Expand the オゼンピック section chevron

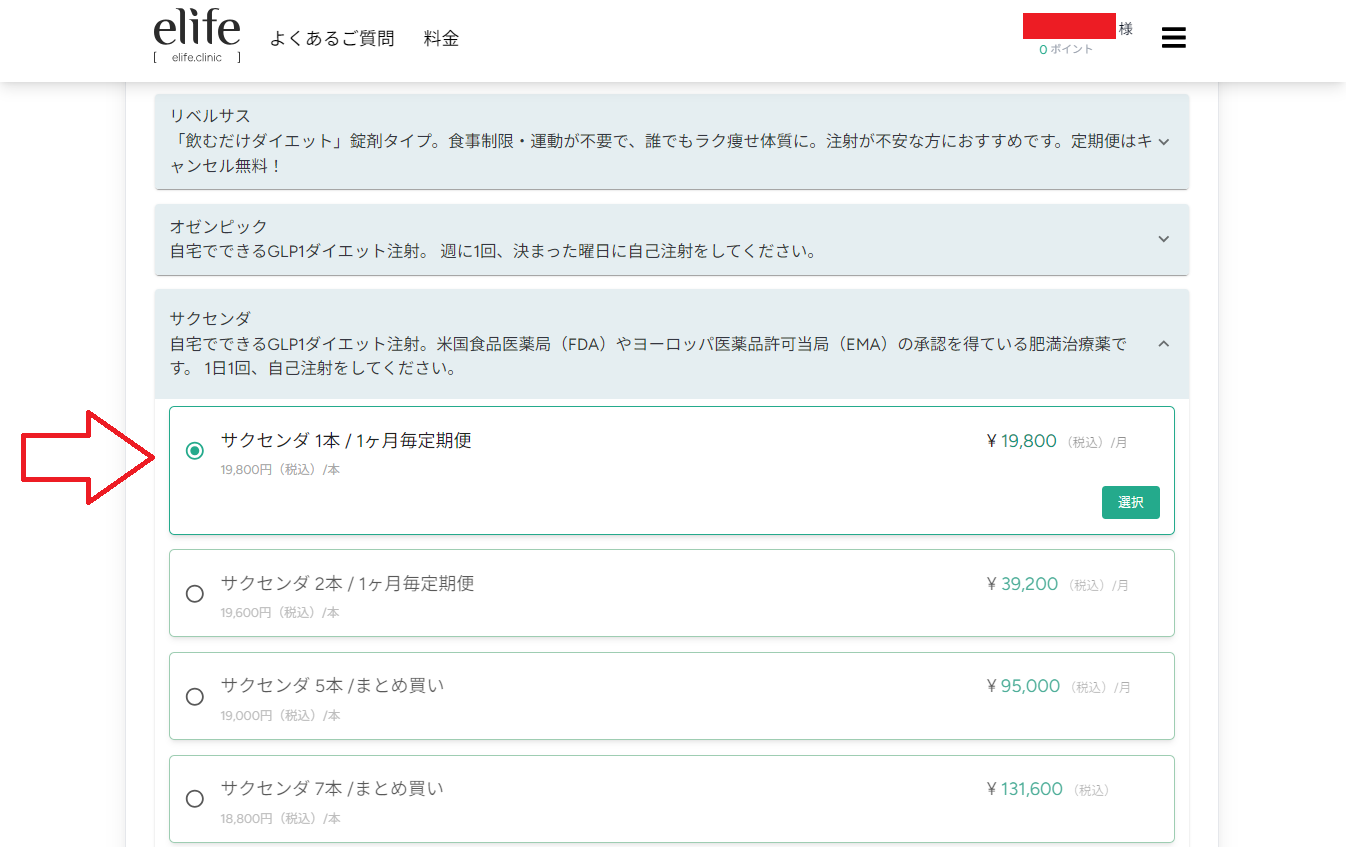(1163, 239)
